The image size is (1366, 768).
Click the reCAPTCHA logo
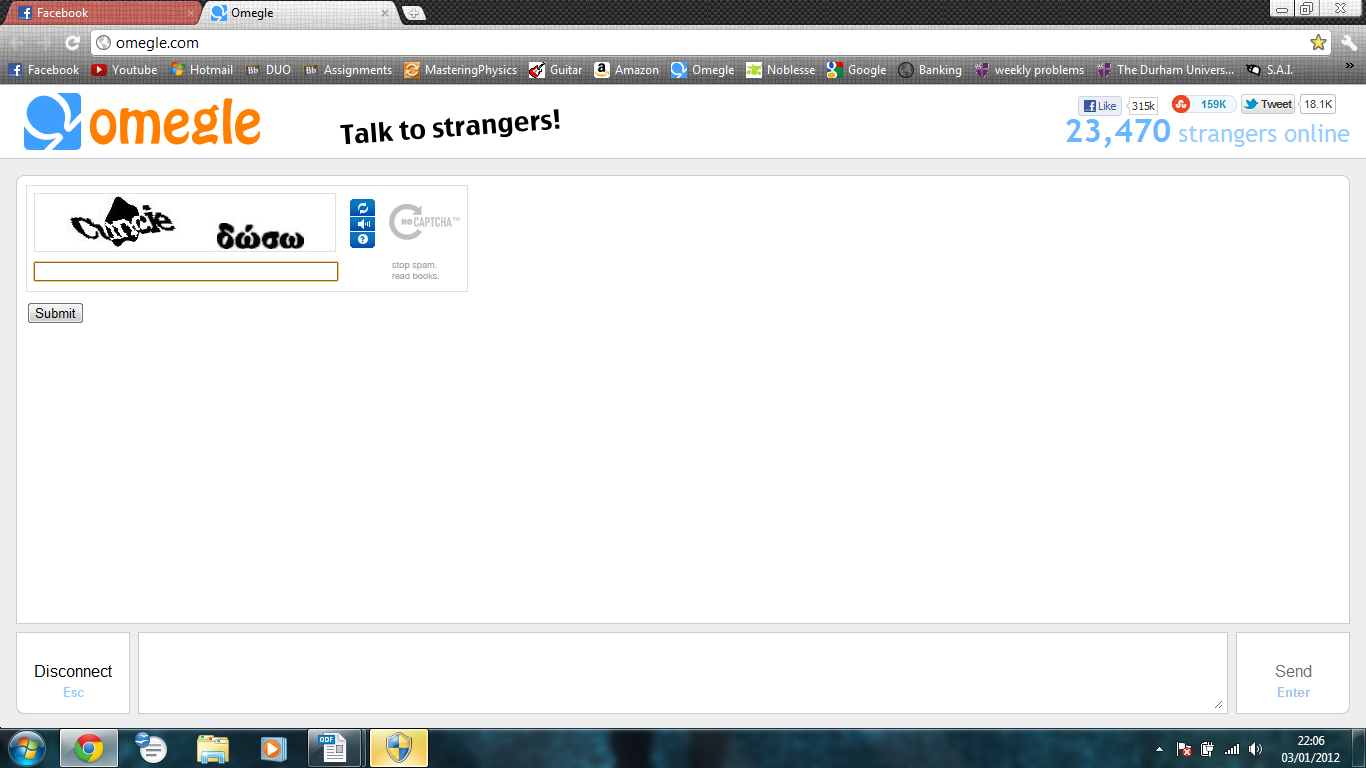tap(424, 222)
